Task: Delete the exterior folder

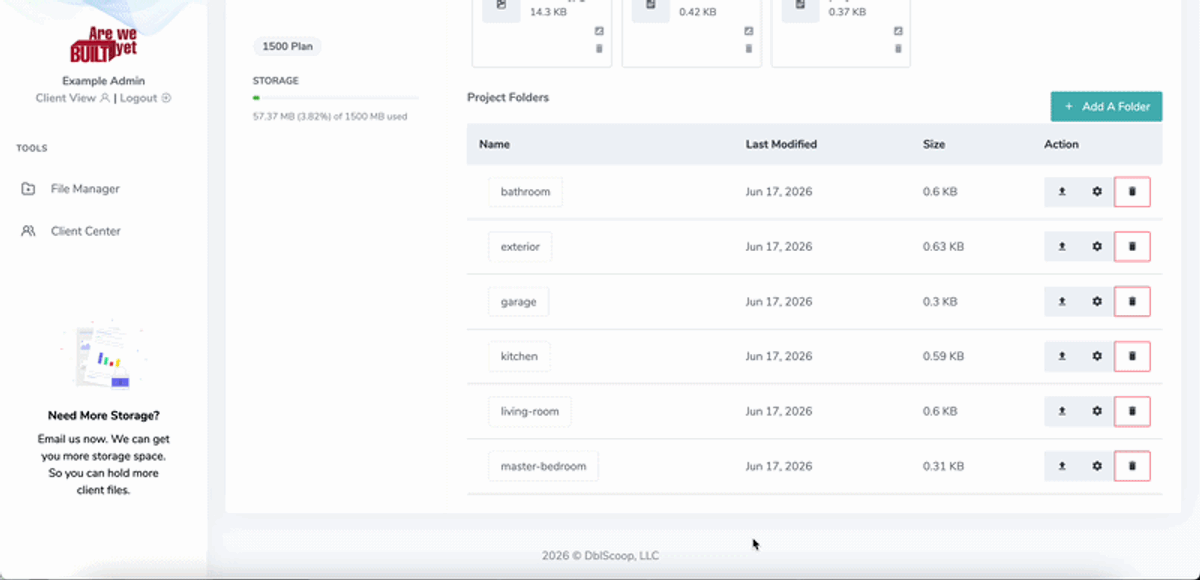Action: coord(1132,246)
